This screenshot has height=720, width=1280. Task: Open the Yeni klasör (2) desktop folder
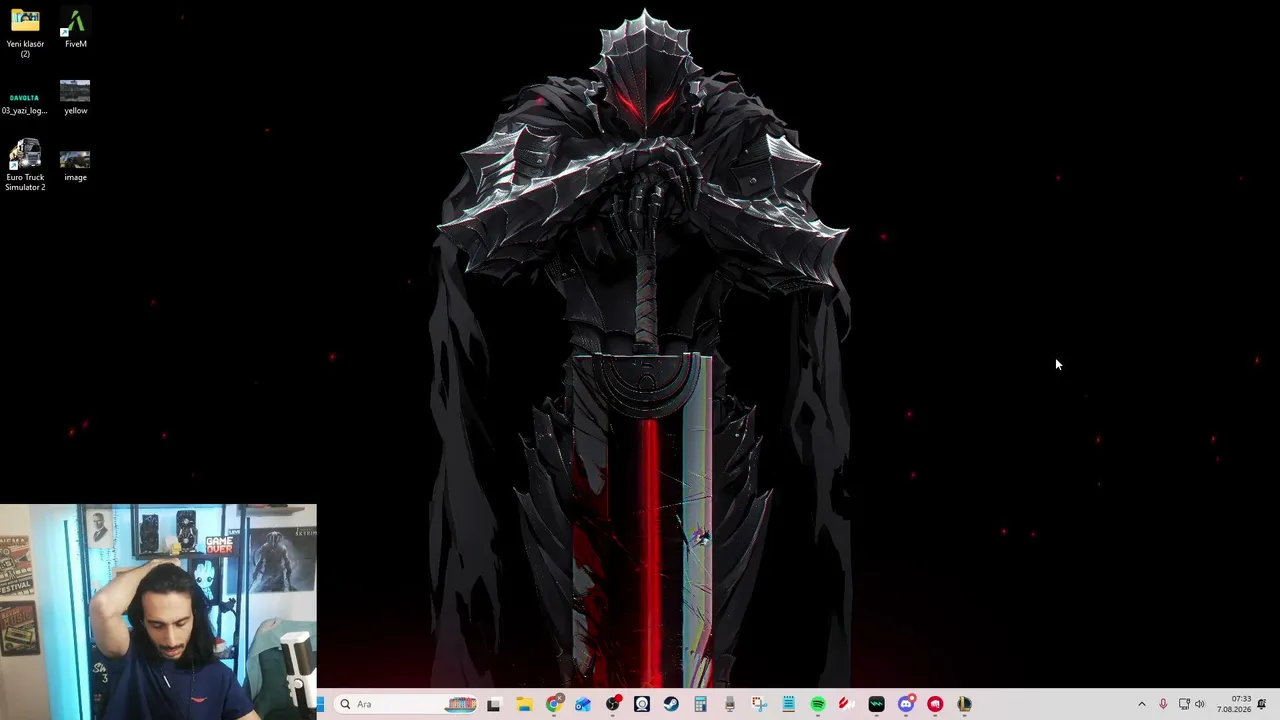(25, 33)
